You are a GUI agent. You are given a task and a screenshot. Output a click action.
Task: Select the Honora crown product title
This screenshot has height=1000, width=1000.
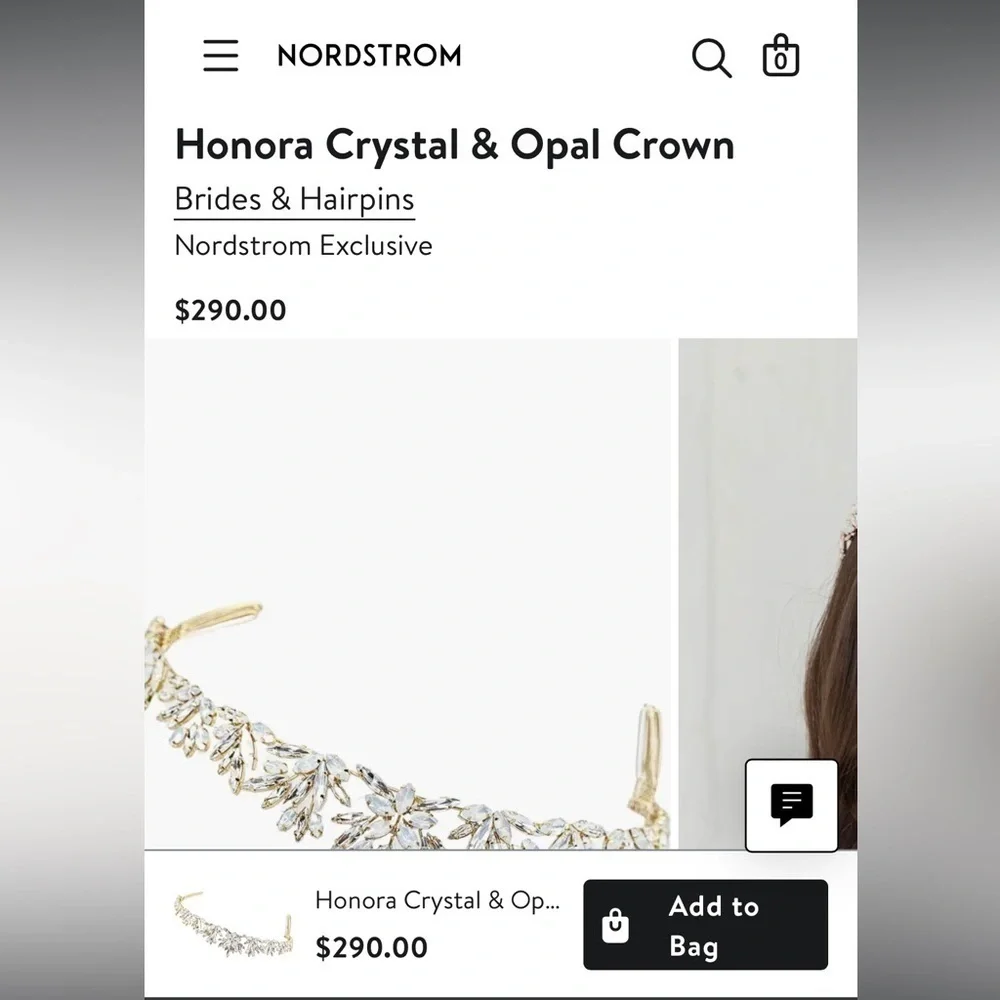coord(455,145)
